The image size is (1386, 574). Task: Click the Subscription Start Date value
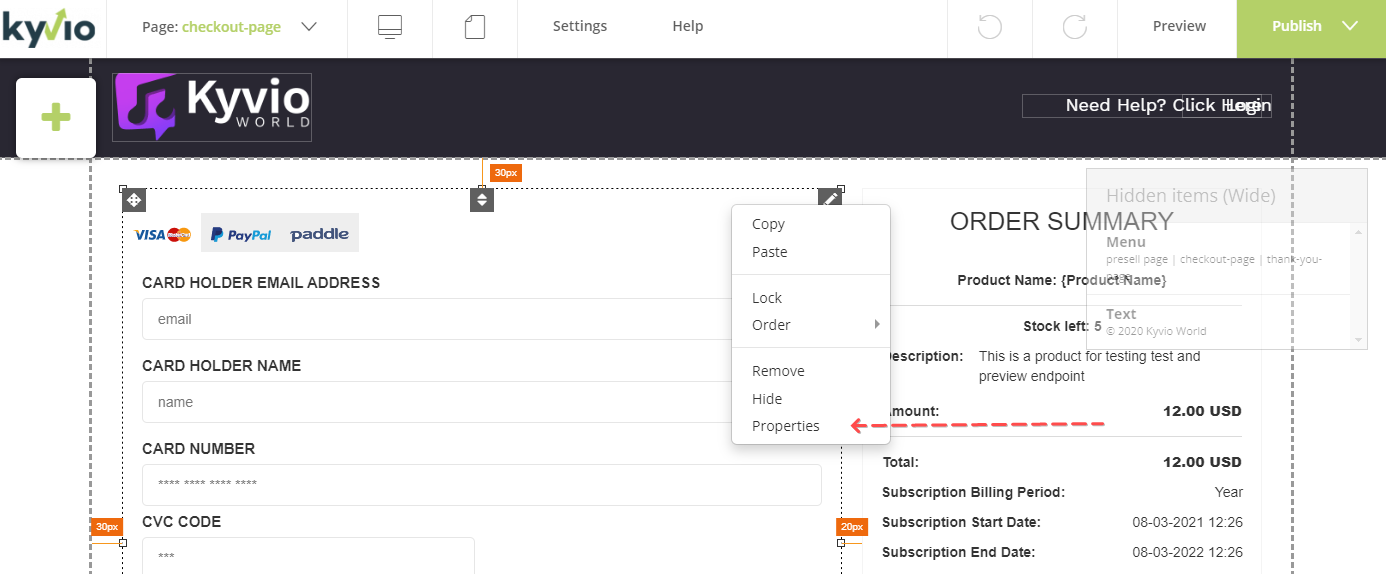(x=1188, y=522)
